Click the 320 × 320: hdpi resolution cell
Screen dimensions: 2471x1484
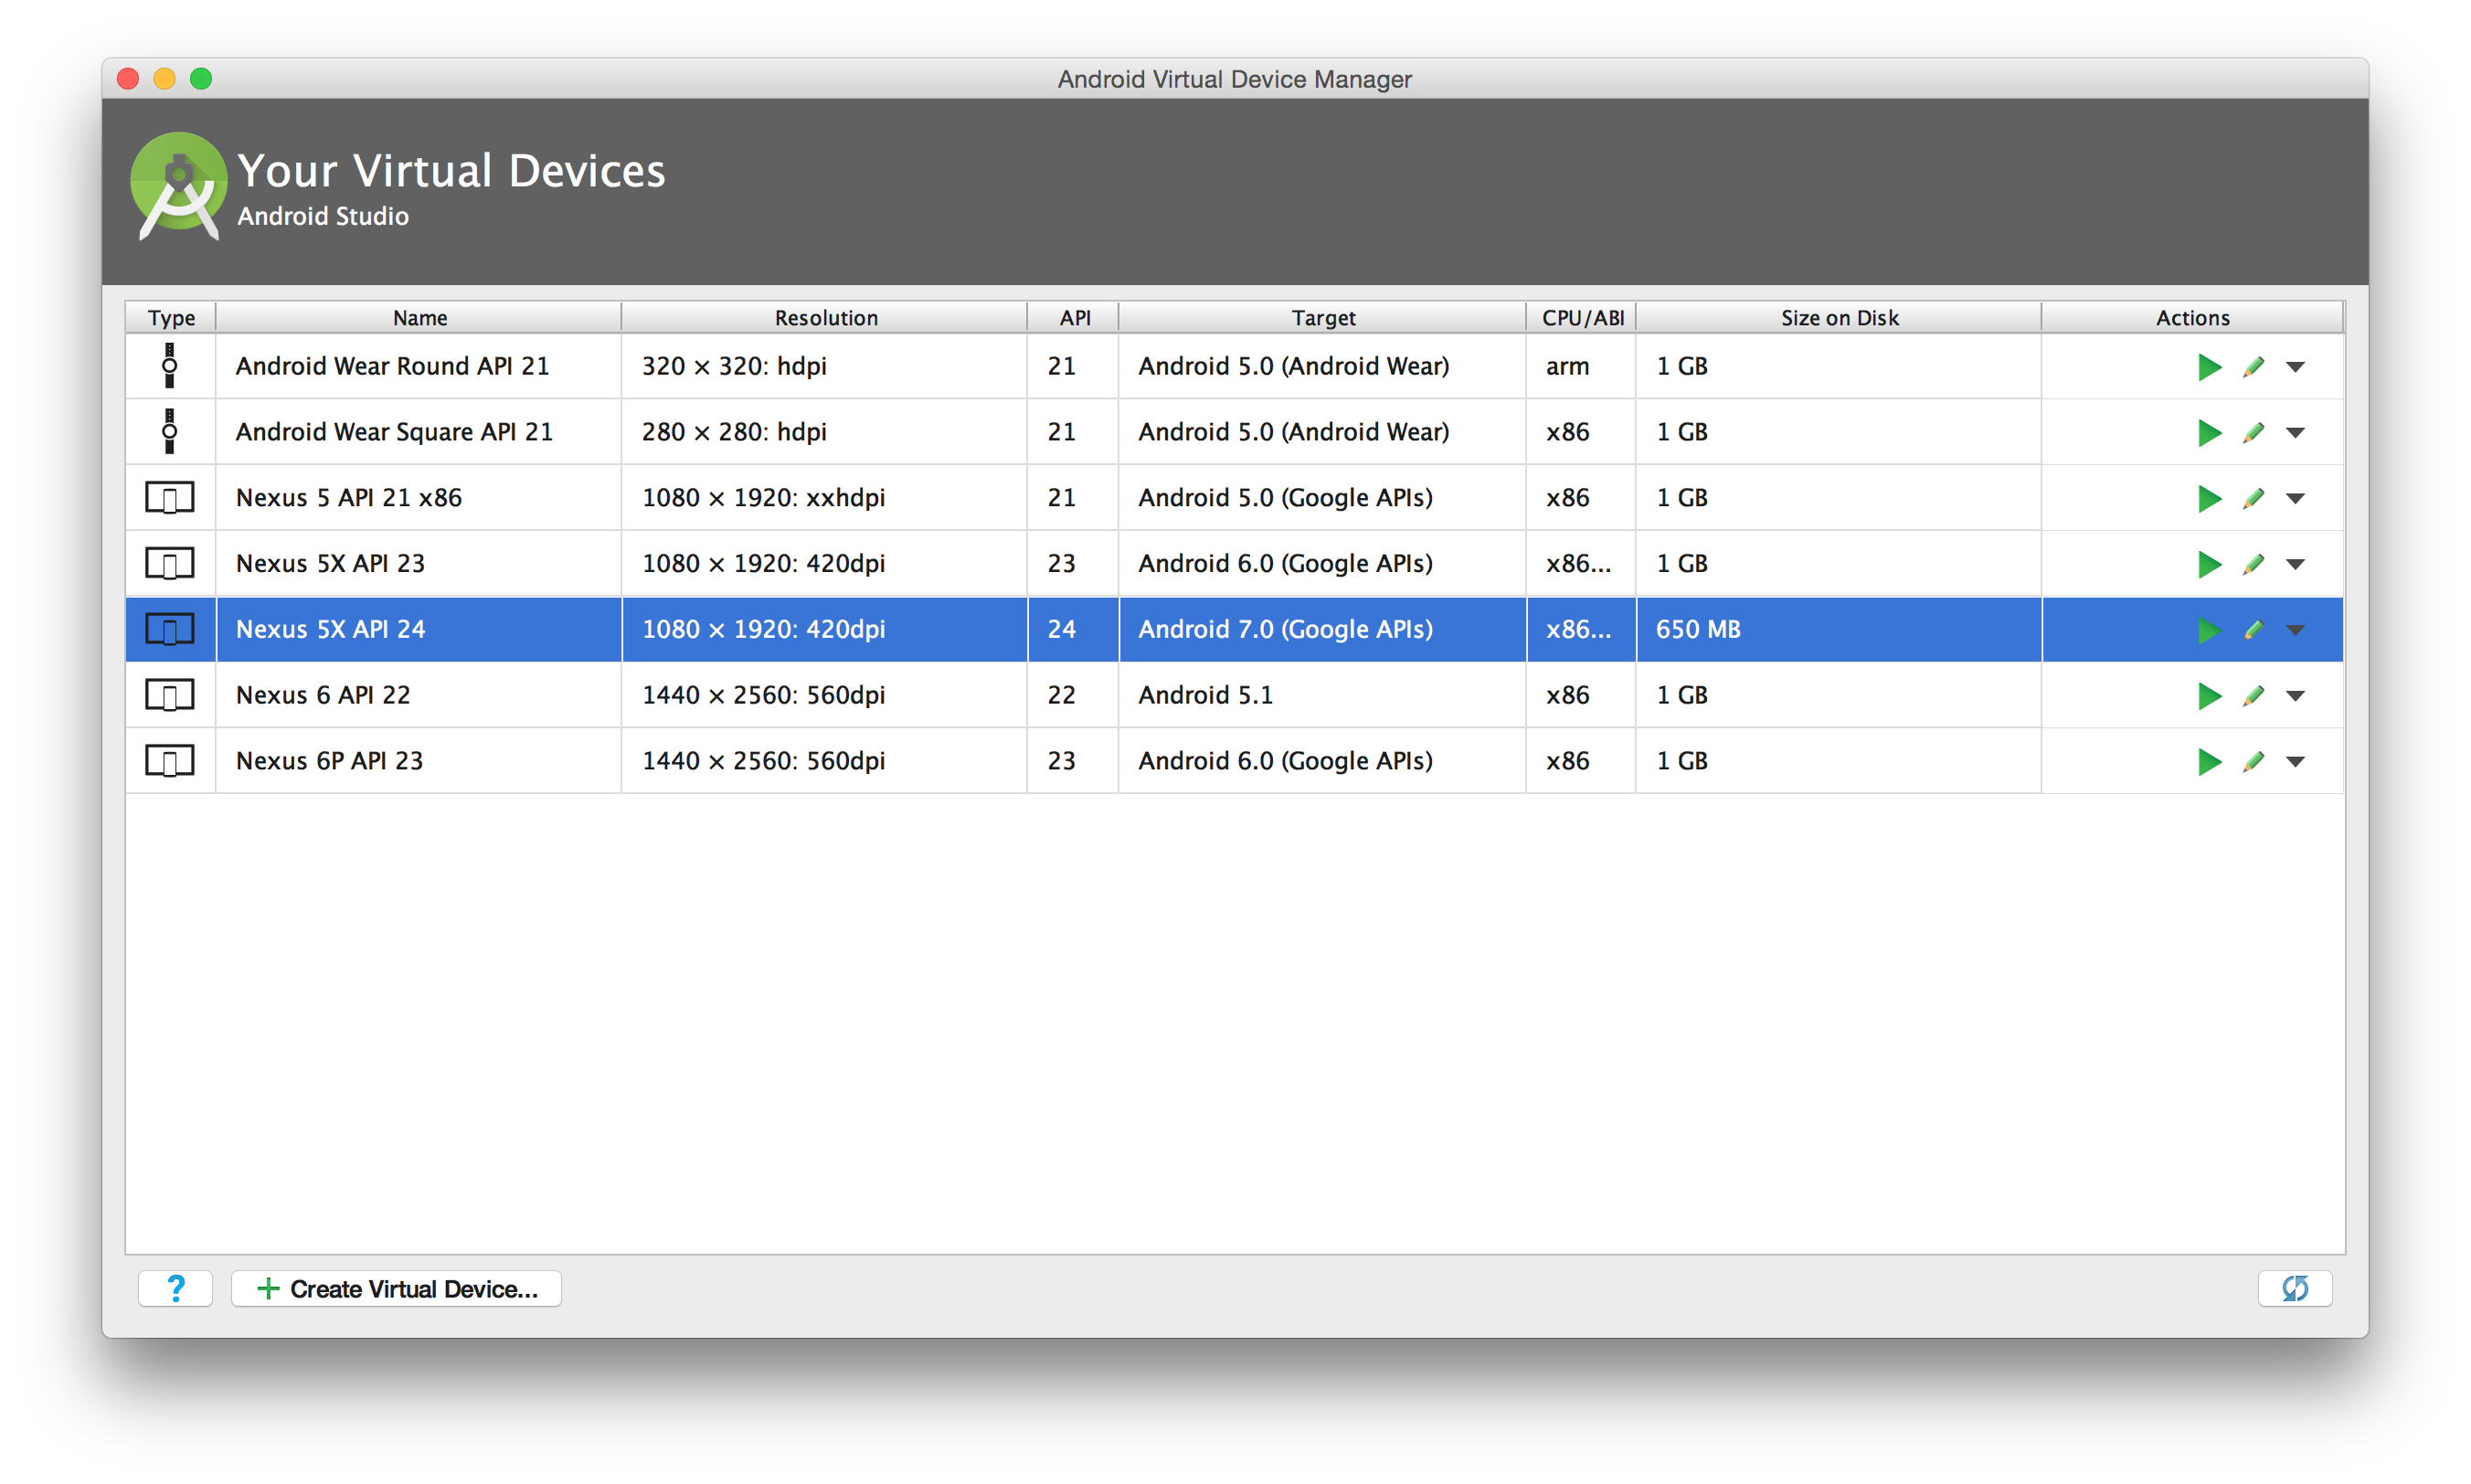click(x=825, y=366)
